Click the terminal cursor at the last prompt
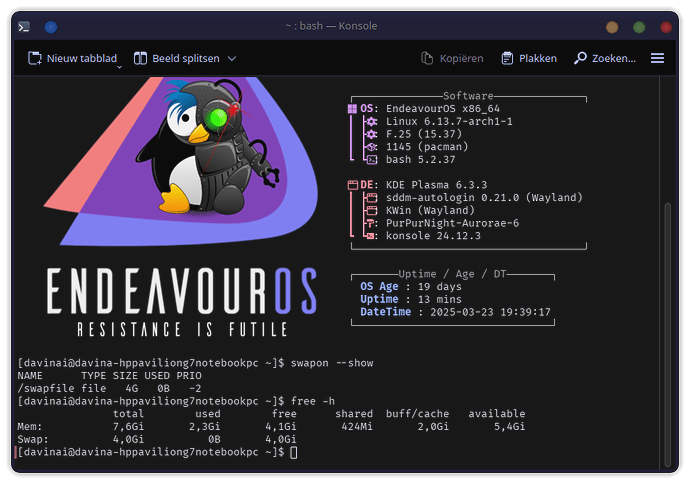690x483 pixels. pos(294,452)
